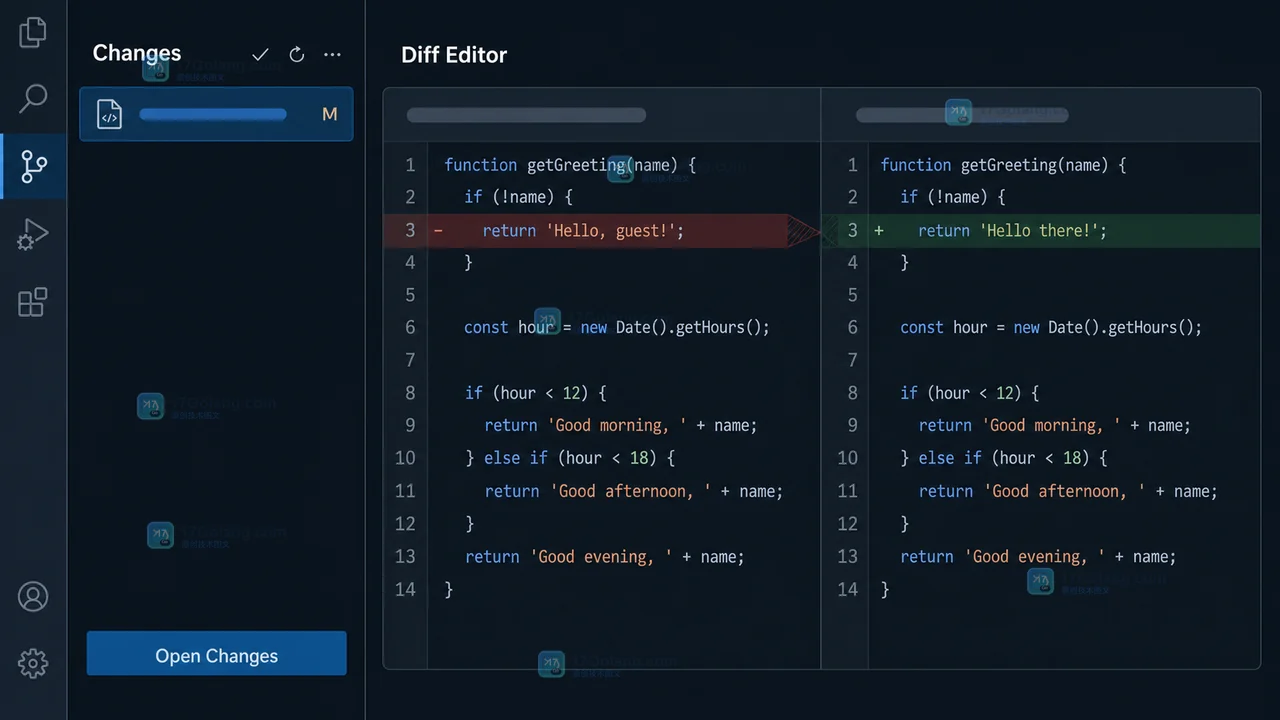Click the minus marker on left line 3

coord(438,231)
